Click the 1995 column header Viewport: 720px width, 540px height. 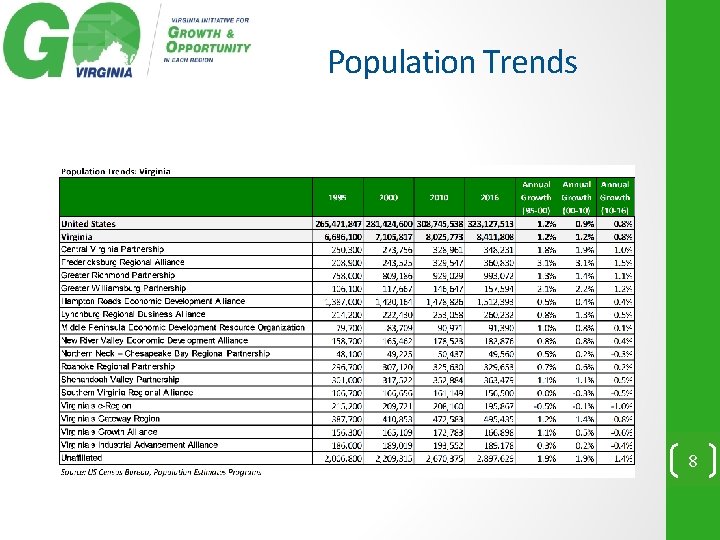[x=338, y=197]
